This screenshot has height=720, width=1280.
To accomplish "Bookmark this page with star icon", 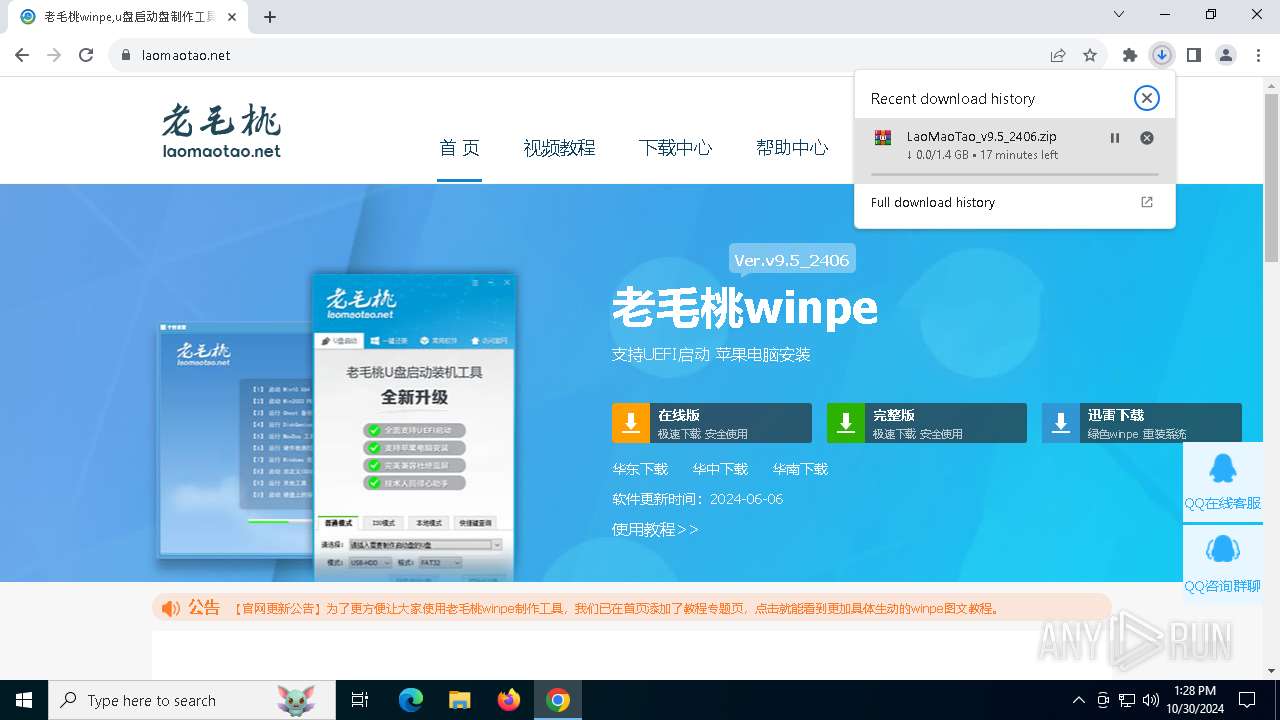I will pyautogui.click(x=1090, y=55).
